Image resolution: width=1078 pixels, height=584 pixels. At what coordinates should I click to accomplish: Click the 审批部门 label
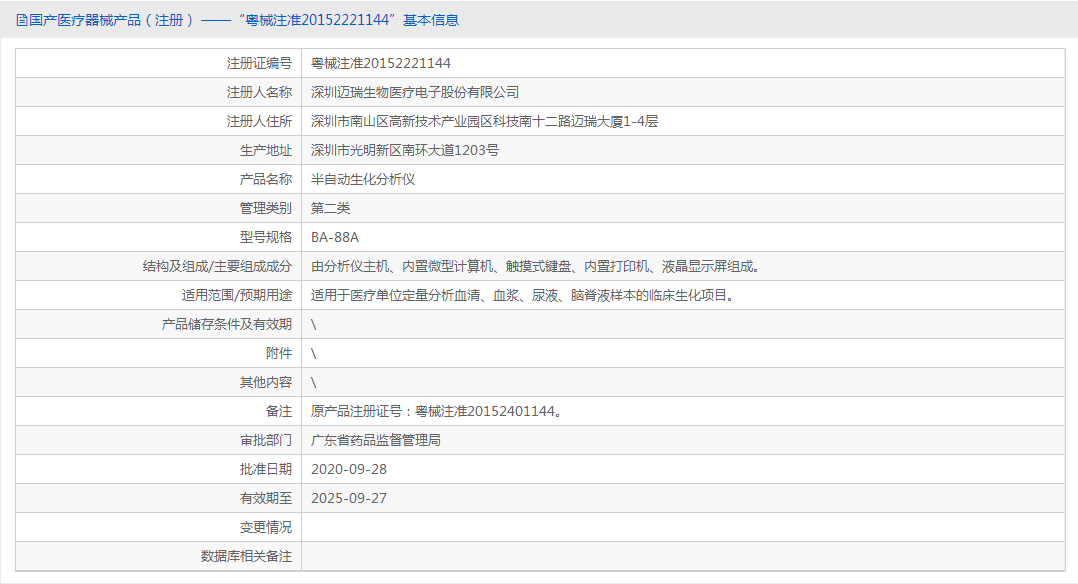(x=265, y=440)
